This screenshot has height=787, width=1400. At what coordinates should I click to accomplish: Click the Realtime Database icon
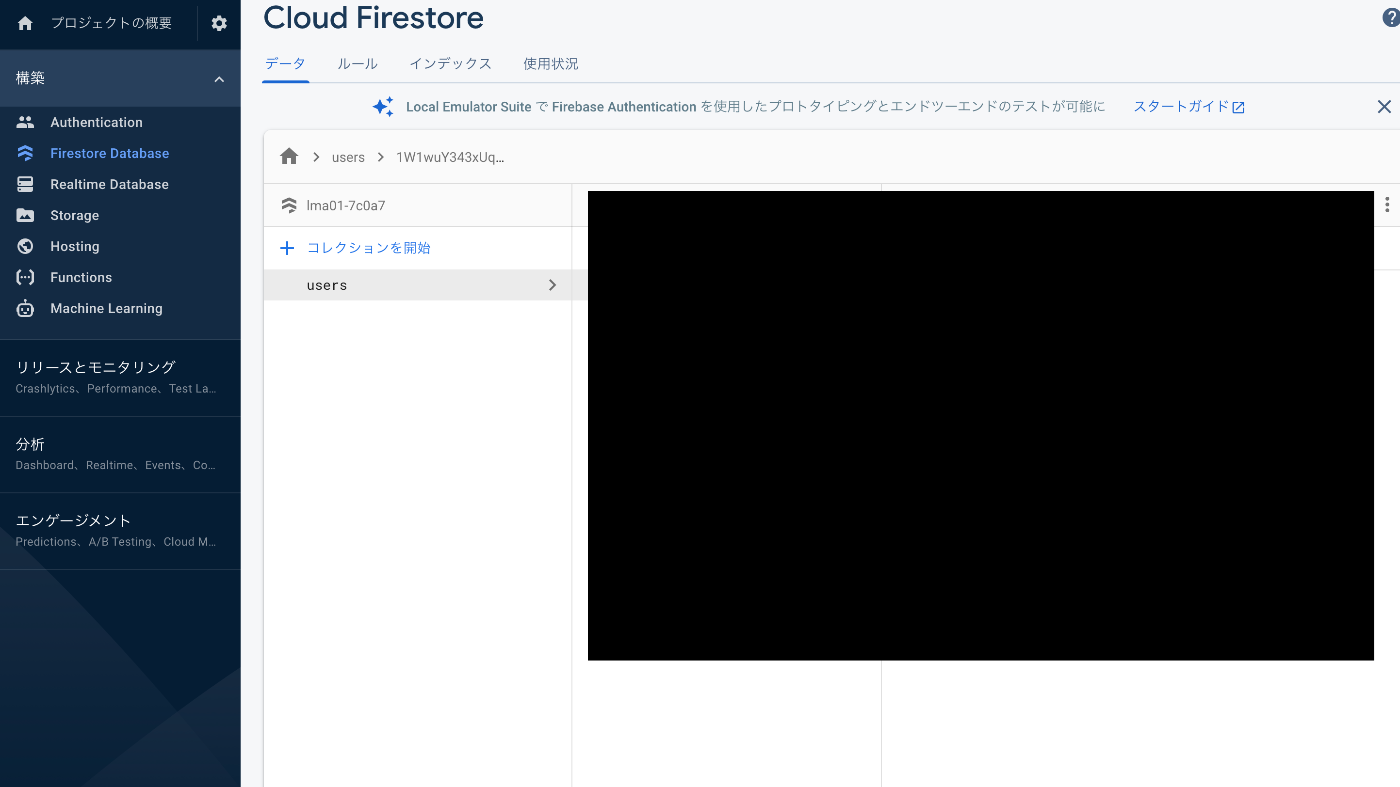[x=25, y=184]
